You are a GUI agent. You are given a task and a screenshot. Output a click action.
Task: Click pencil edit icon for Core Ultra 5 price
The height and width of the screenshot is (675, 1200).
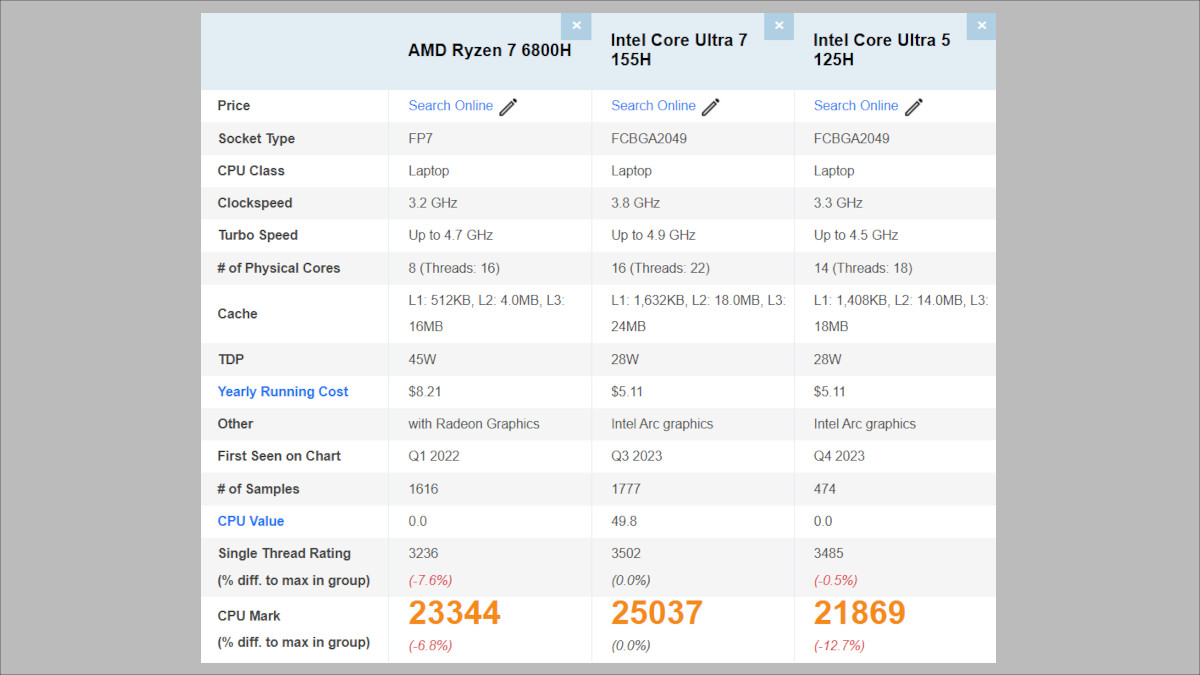pos(913,107)
